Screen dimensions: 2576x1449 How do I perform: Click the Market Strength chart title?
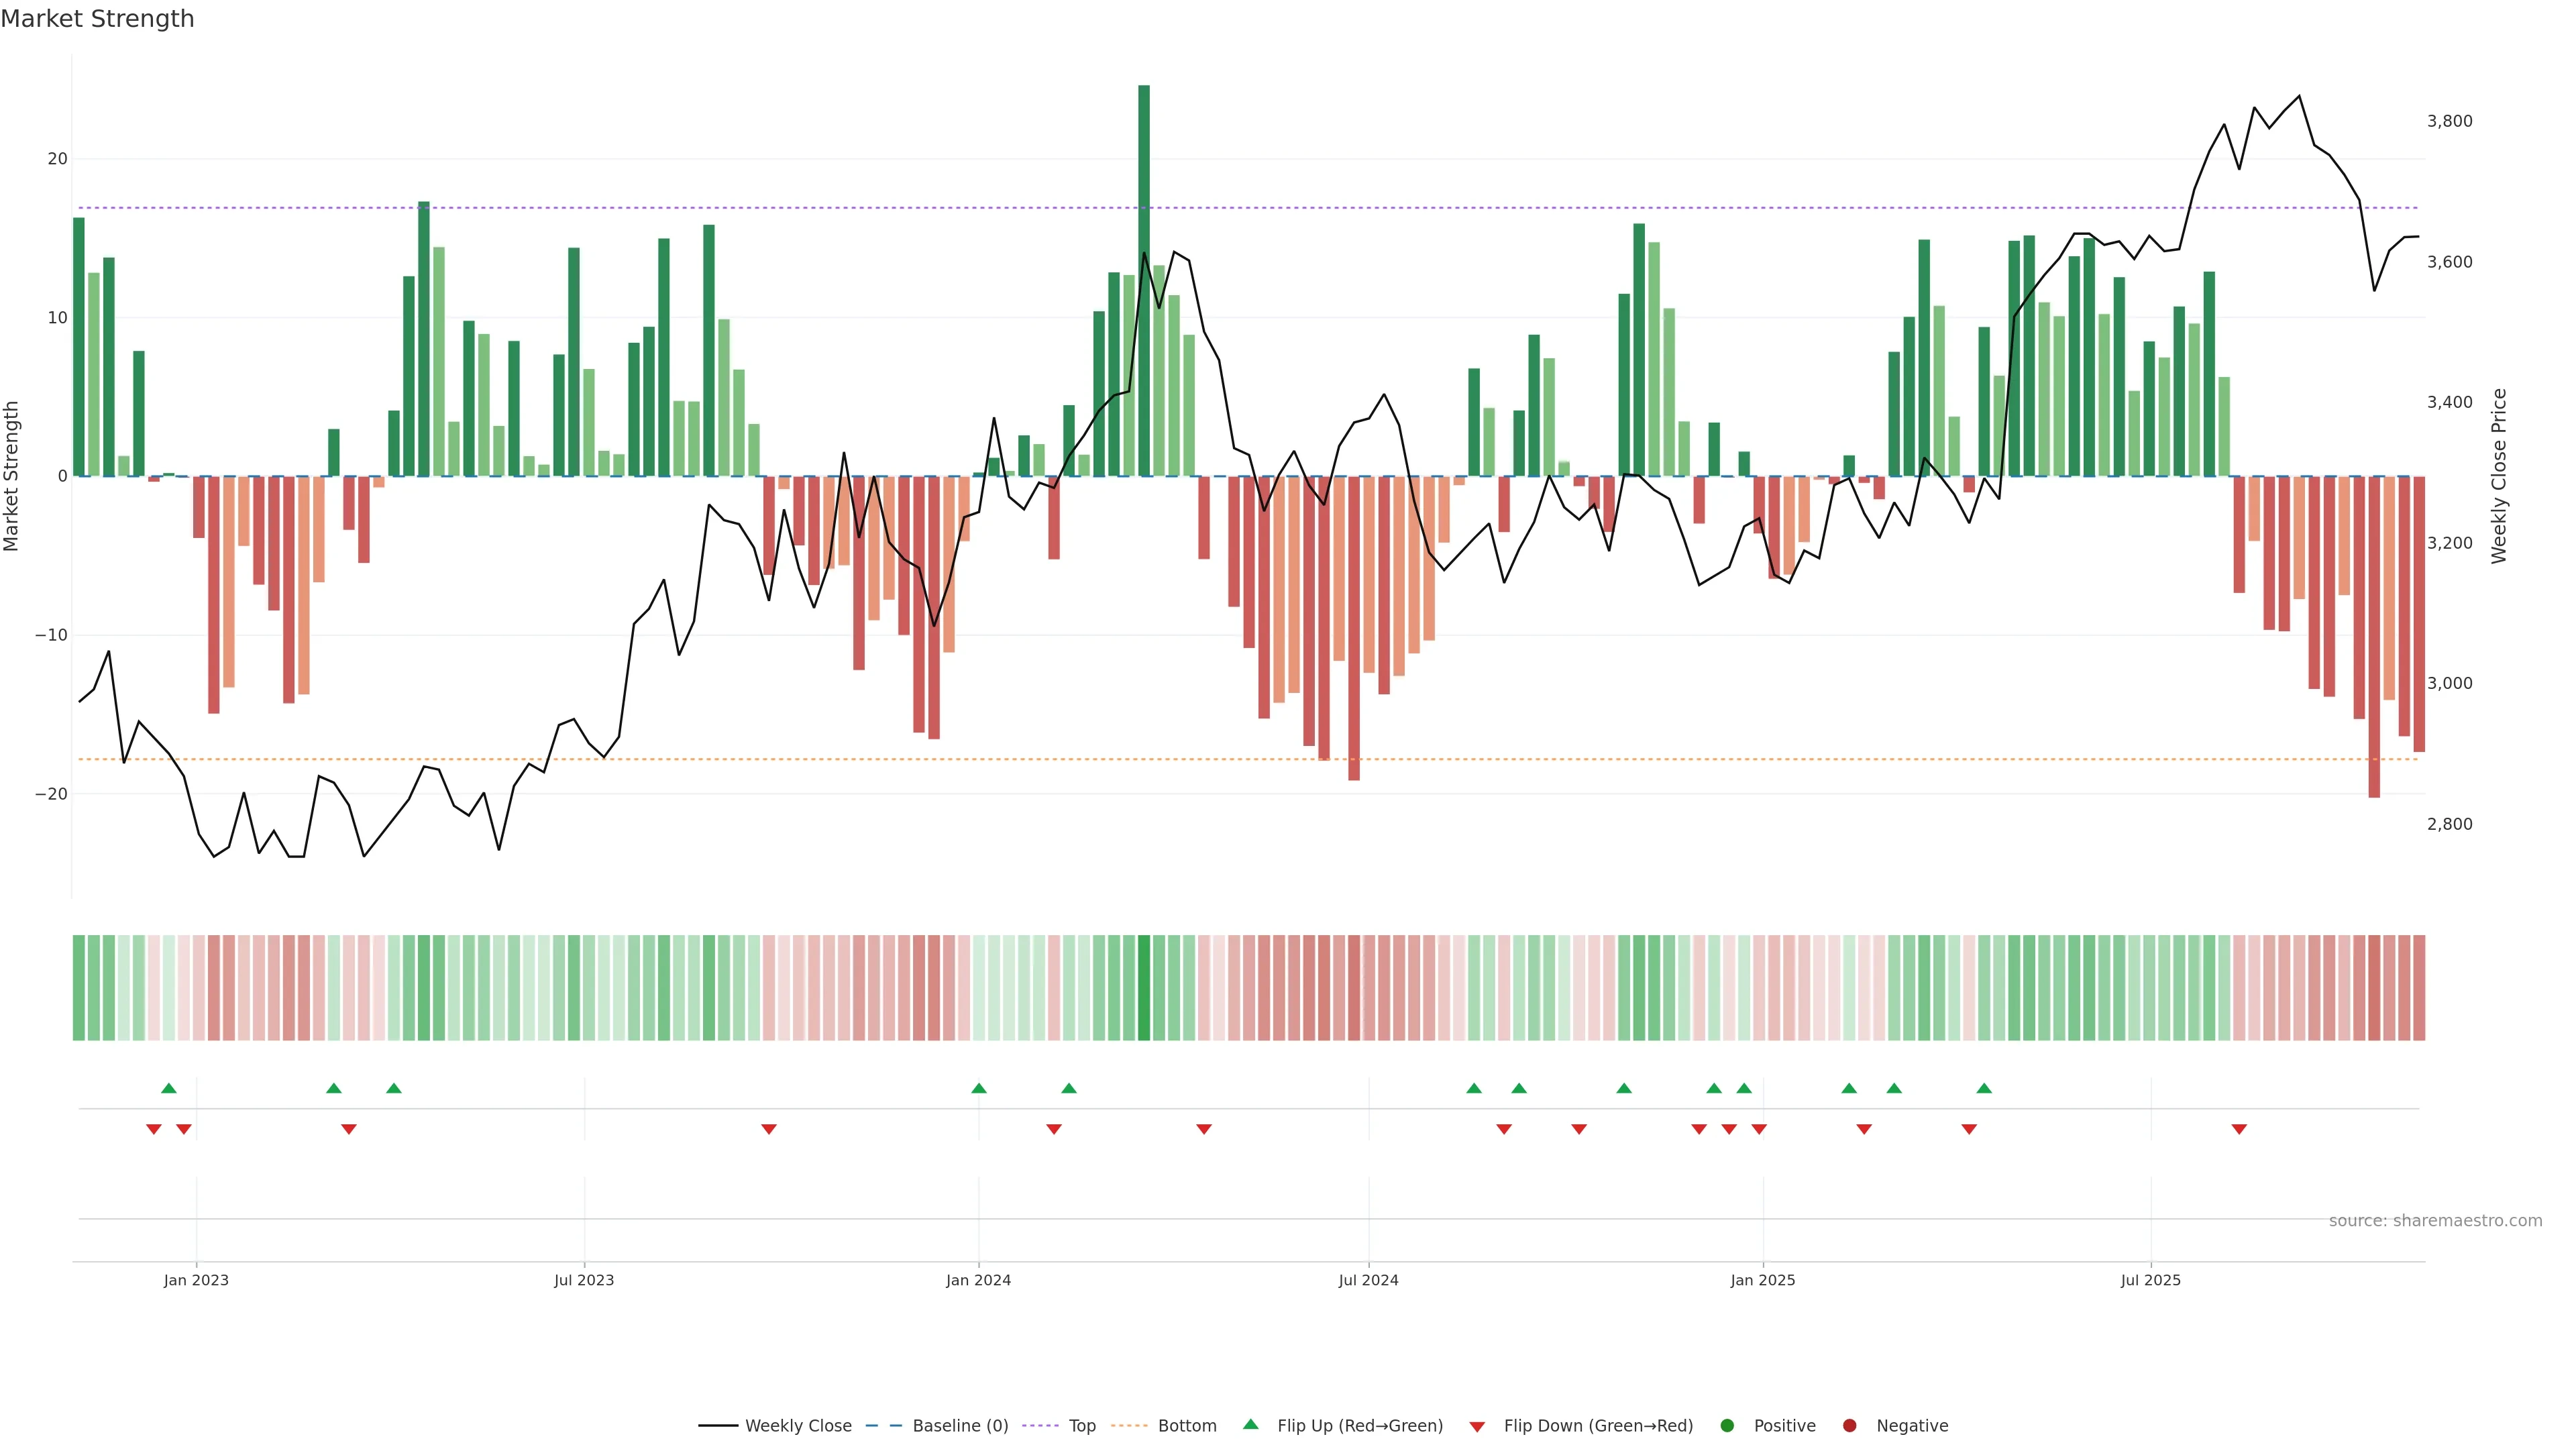point(97,19)
